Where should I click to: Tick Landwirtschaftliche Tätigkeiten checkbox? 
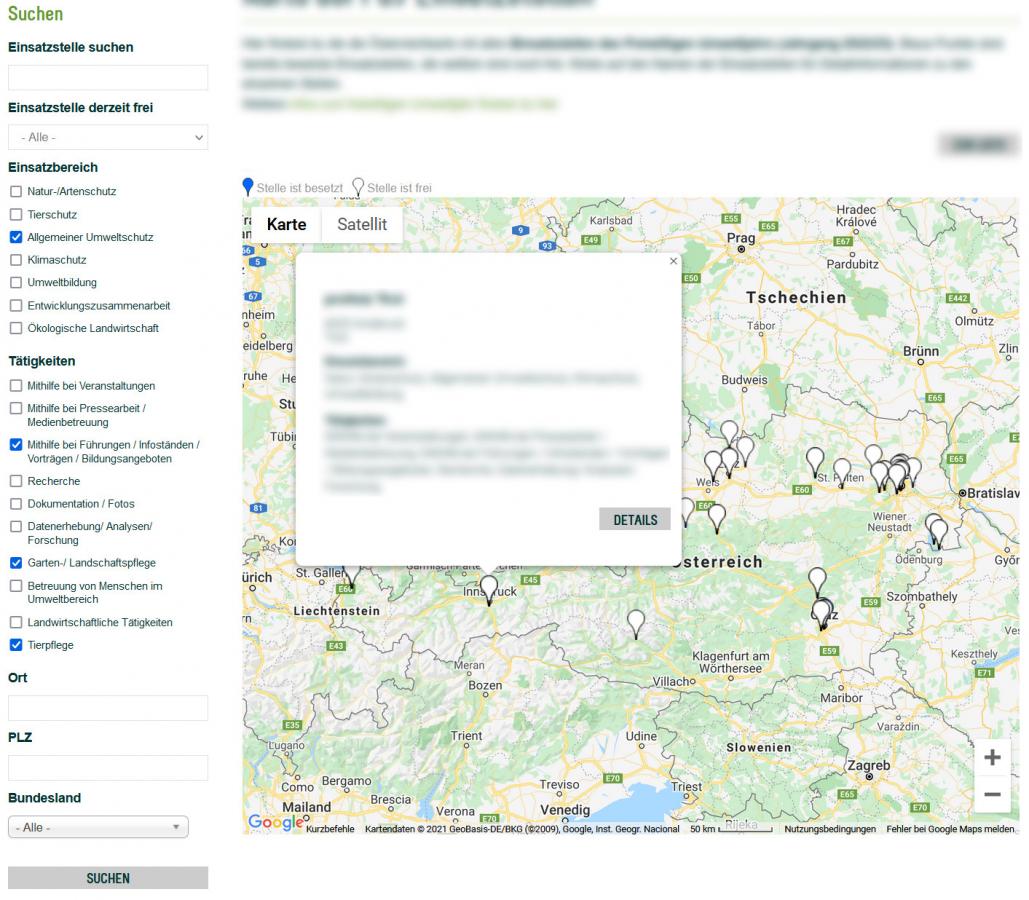[x=16, y=622]
